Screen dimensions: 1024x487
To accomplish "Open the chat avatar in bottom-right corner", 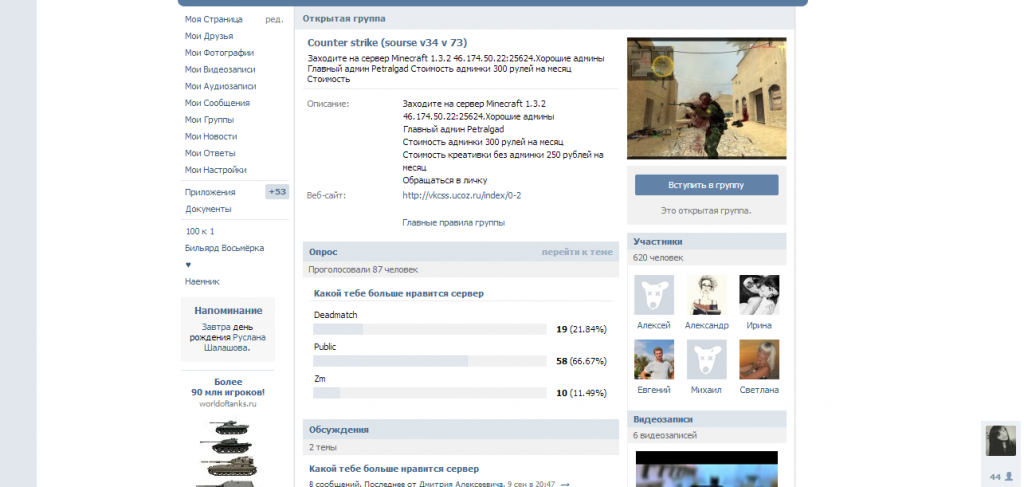I will click(1001, 441).
